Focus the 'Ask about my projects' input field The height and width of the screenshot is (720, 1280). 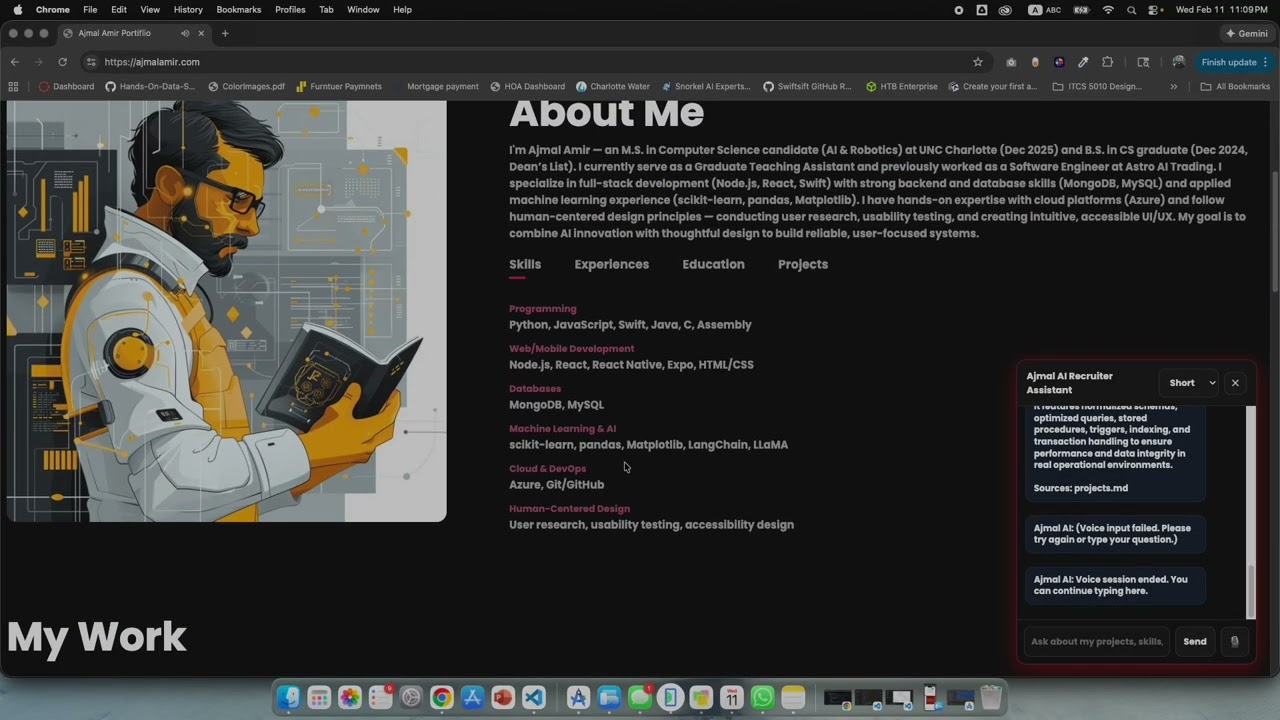pos(1097,642)
